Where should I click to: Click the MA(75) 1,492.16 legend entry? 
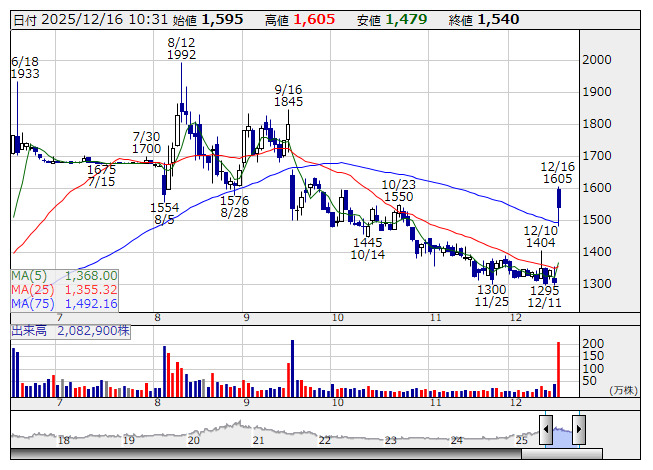pos(64,303)
